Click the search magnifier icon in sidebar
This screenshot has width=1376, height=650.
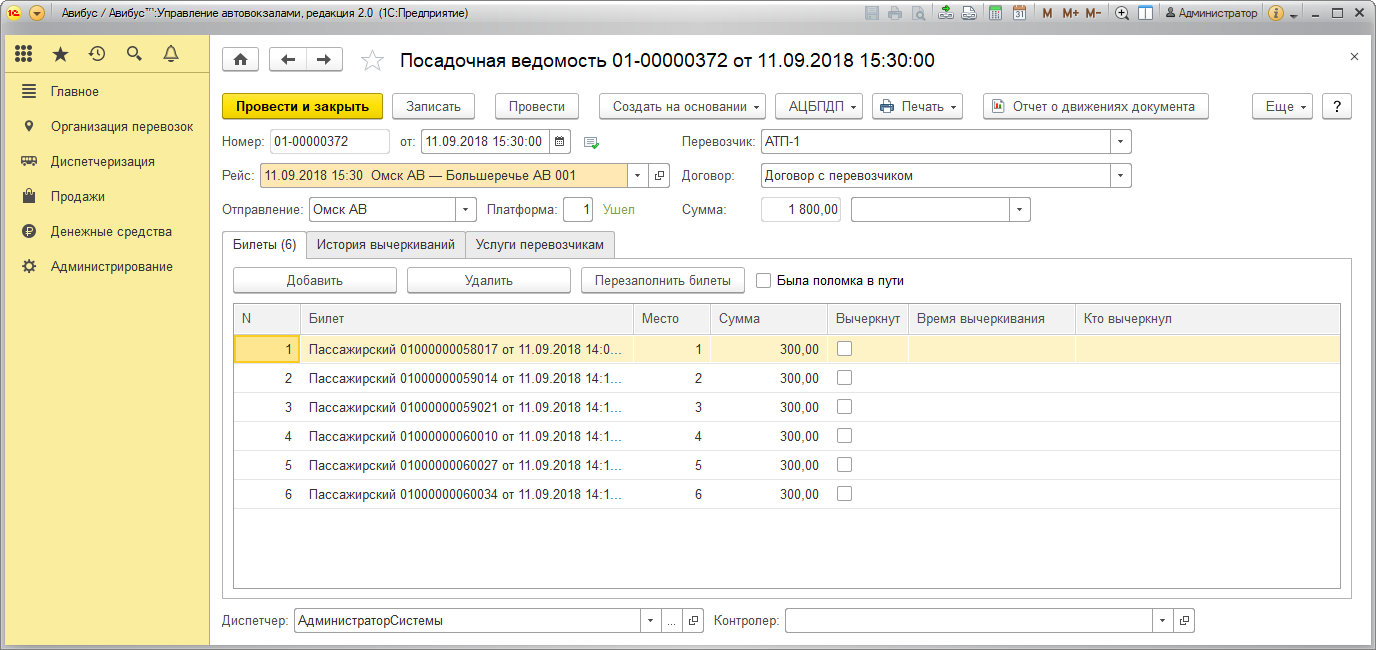(134, 54)
